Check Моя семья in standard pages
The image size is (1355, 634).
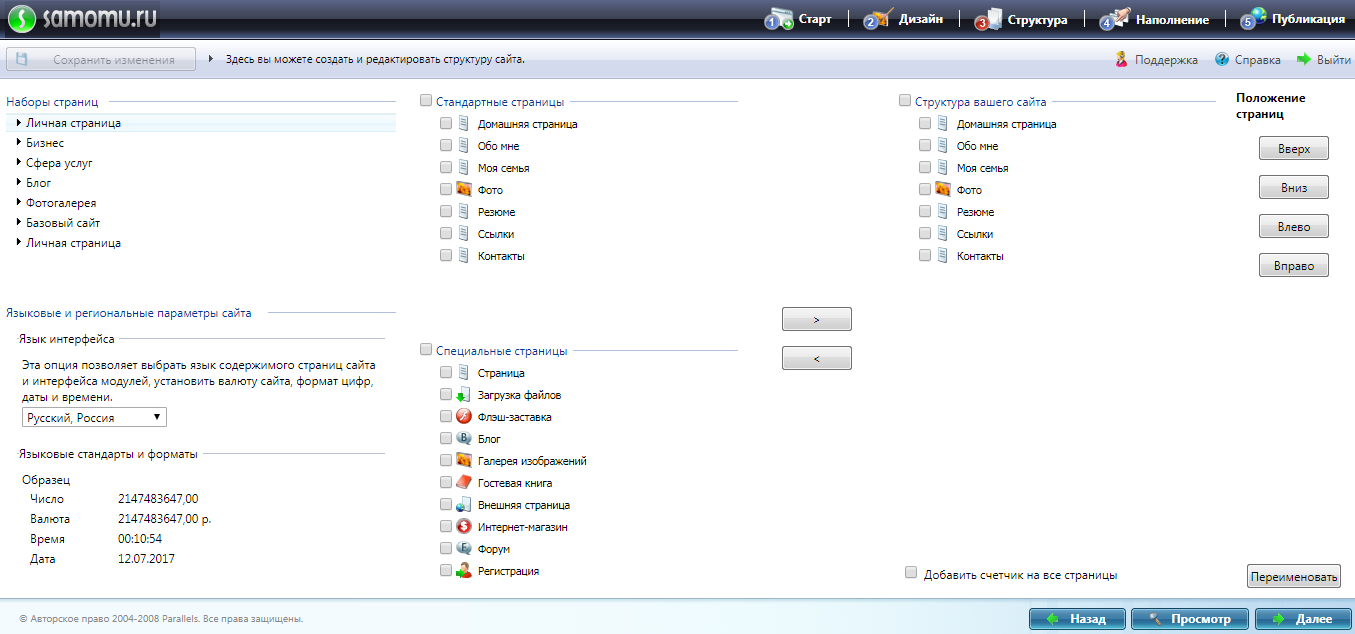coord(446,168)
